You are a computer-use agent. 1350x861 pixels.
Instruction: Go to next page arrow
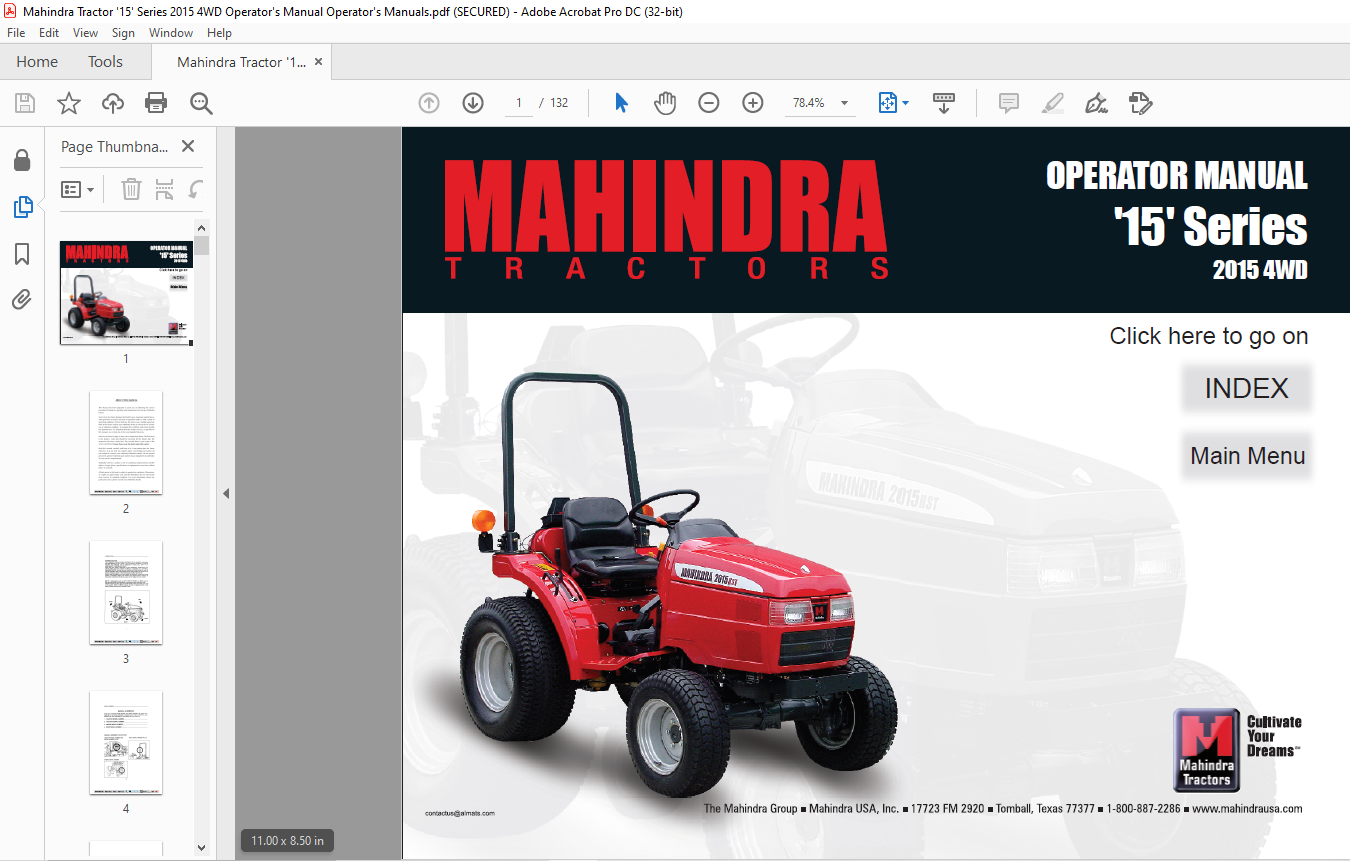coord(473,103)
